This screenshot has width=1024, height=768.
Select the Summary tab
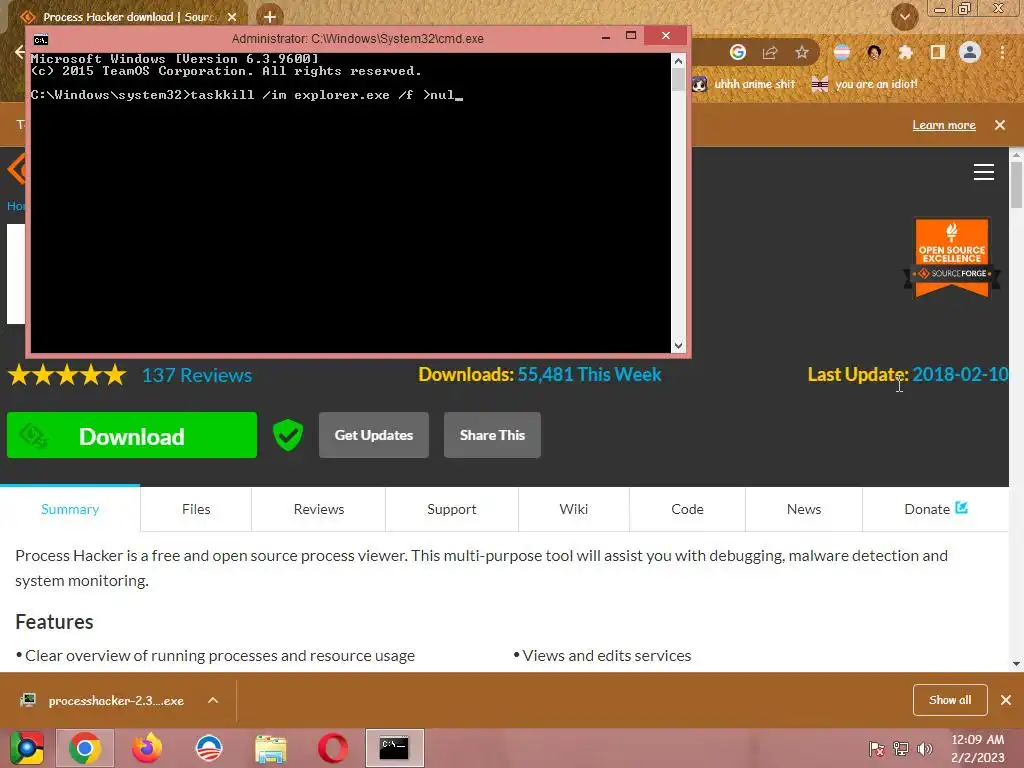pyautogui.click(x=70, y=509)
